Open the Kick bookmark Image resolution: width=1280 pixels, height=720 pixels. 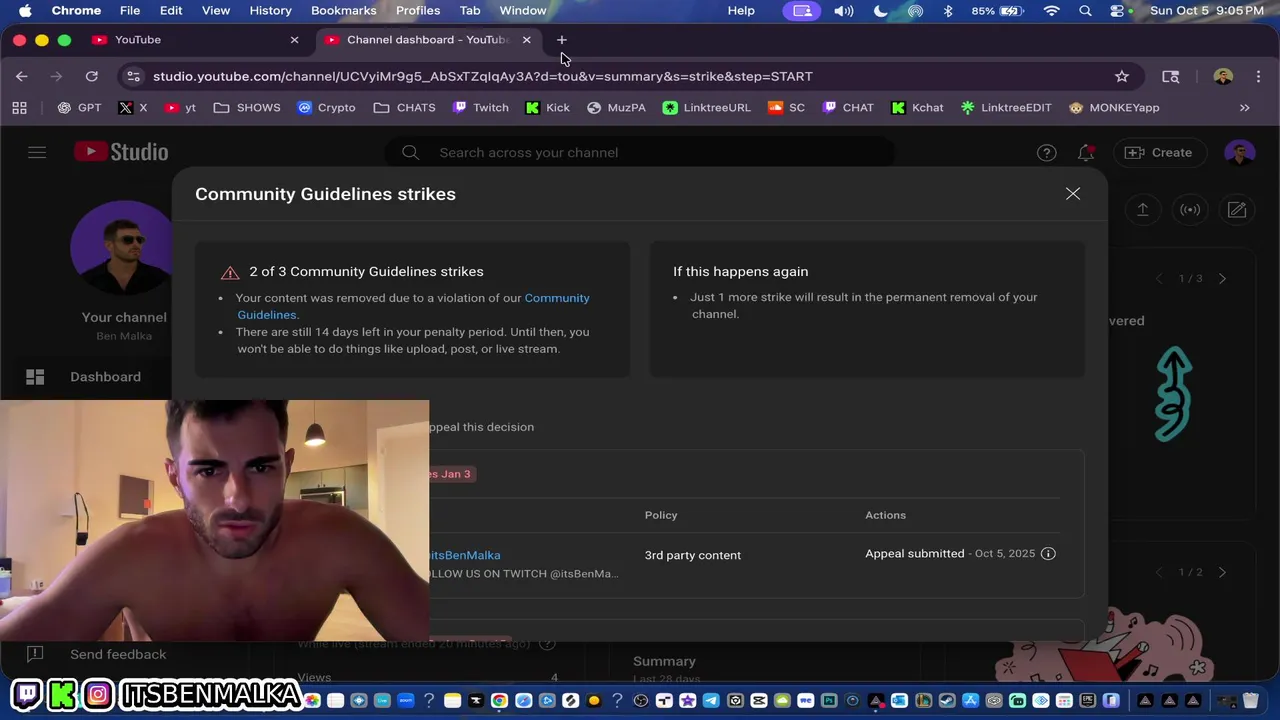[x=548, y=108]
